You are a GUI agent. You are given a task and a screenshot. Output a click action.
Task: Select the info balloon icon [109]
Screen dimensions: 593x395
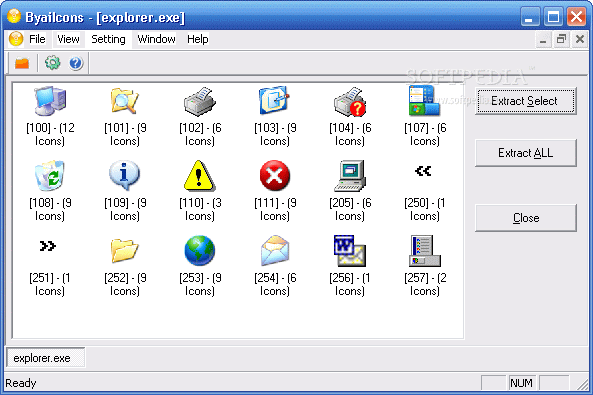[124, 175]
